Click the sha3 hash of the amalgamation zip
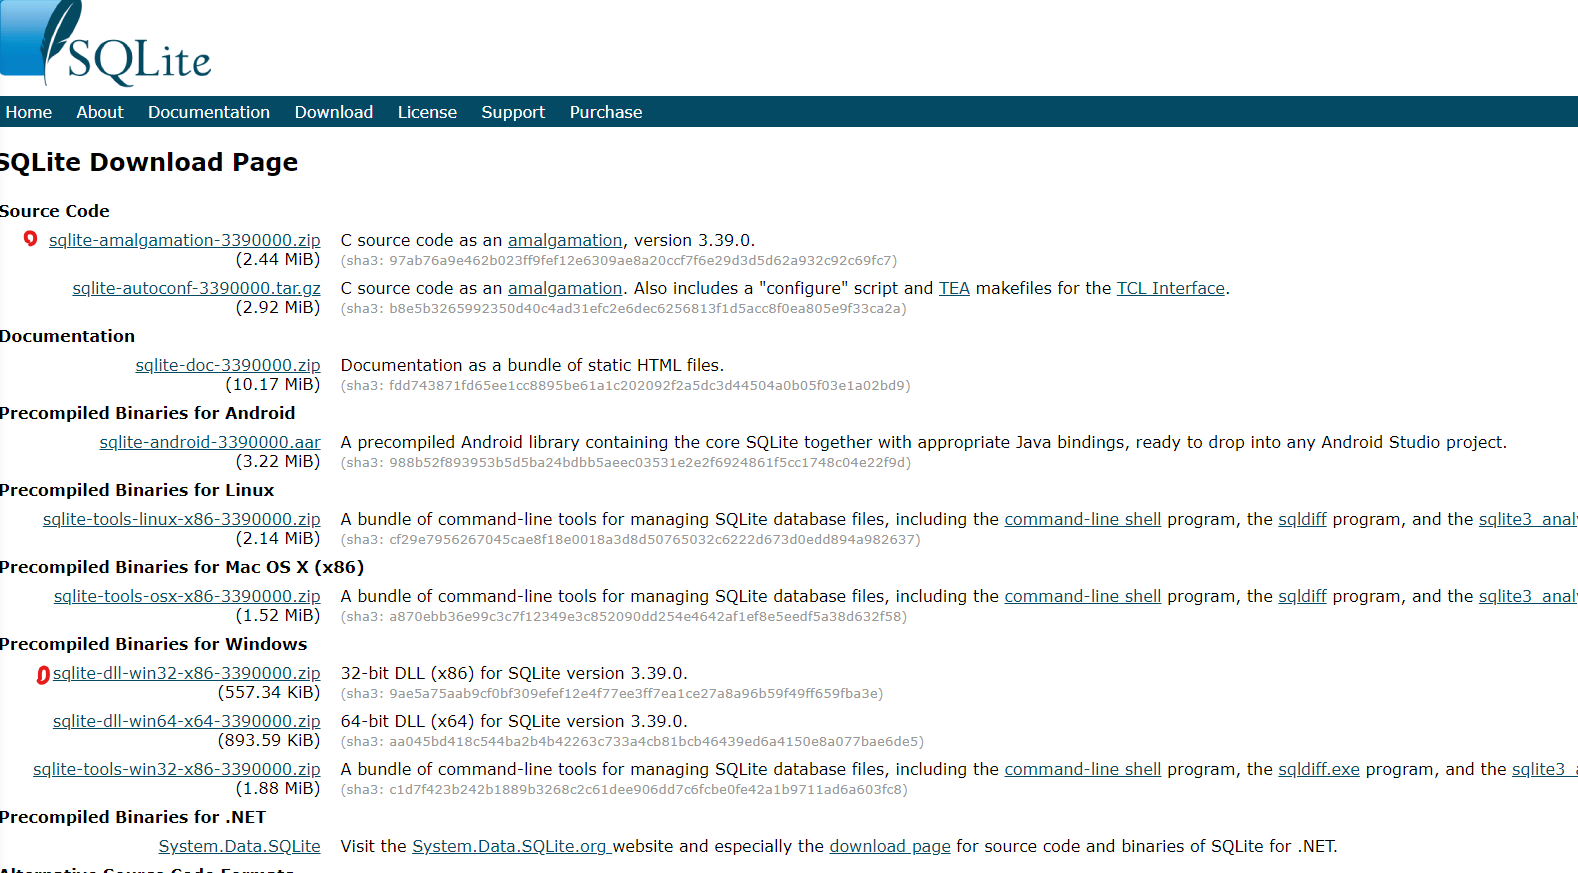 pos(619,261)
